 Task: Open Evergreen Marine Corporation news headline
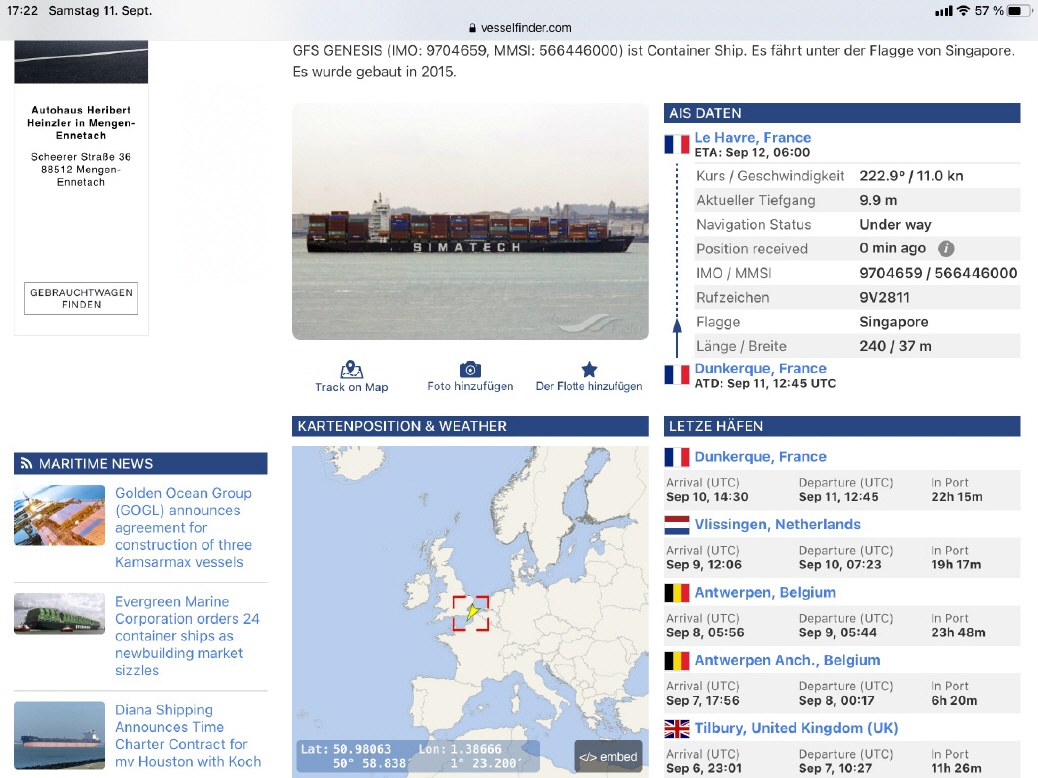click(187, 636)
